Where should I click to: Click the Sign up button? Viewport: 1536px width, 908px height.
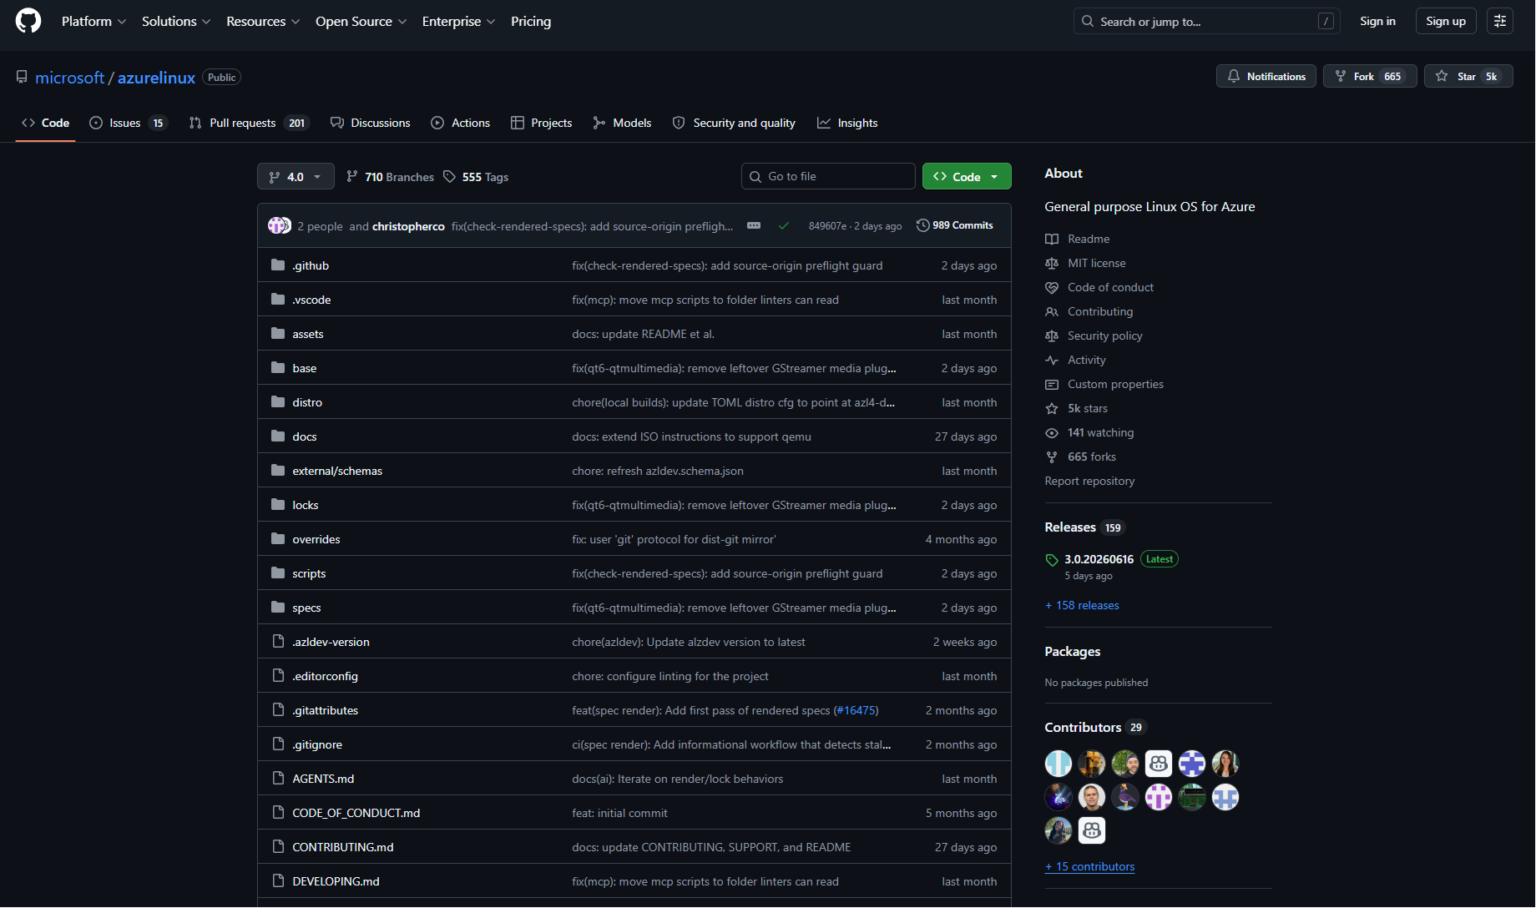click(x=1445, y=21)
